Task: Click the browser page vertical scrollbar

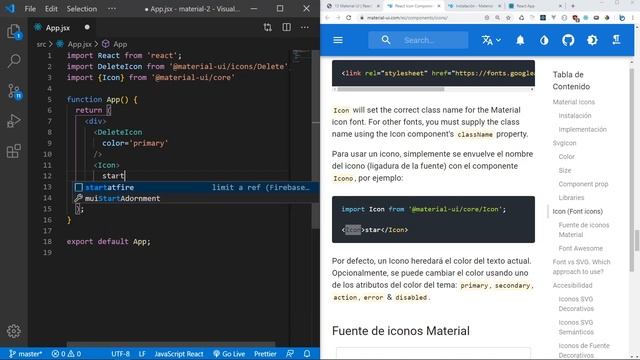Action: [636, 240]
